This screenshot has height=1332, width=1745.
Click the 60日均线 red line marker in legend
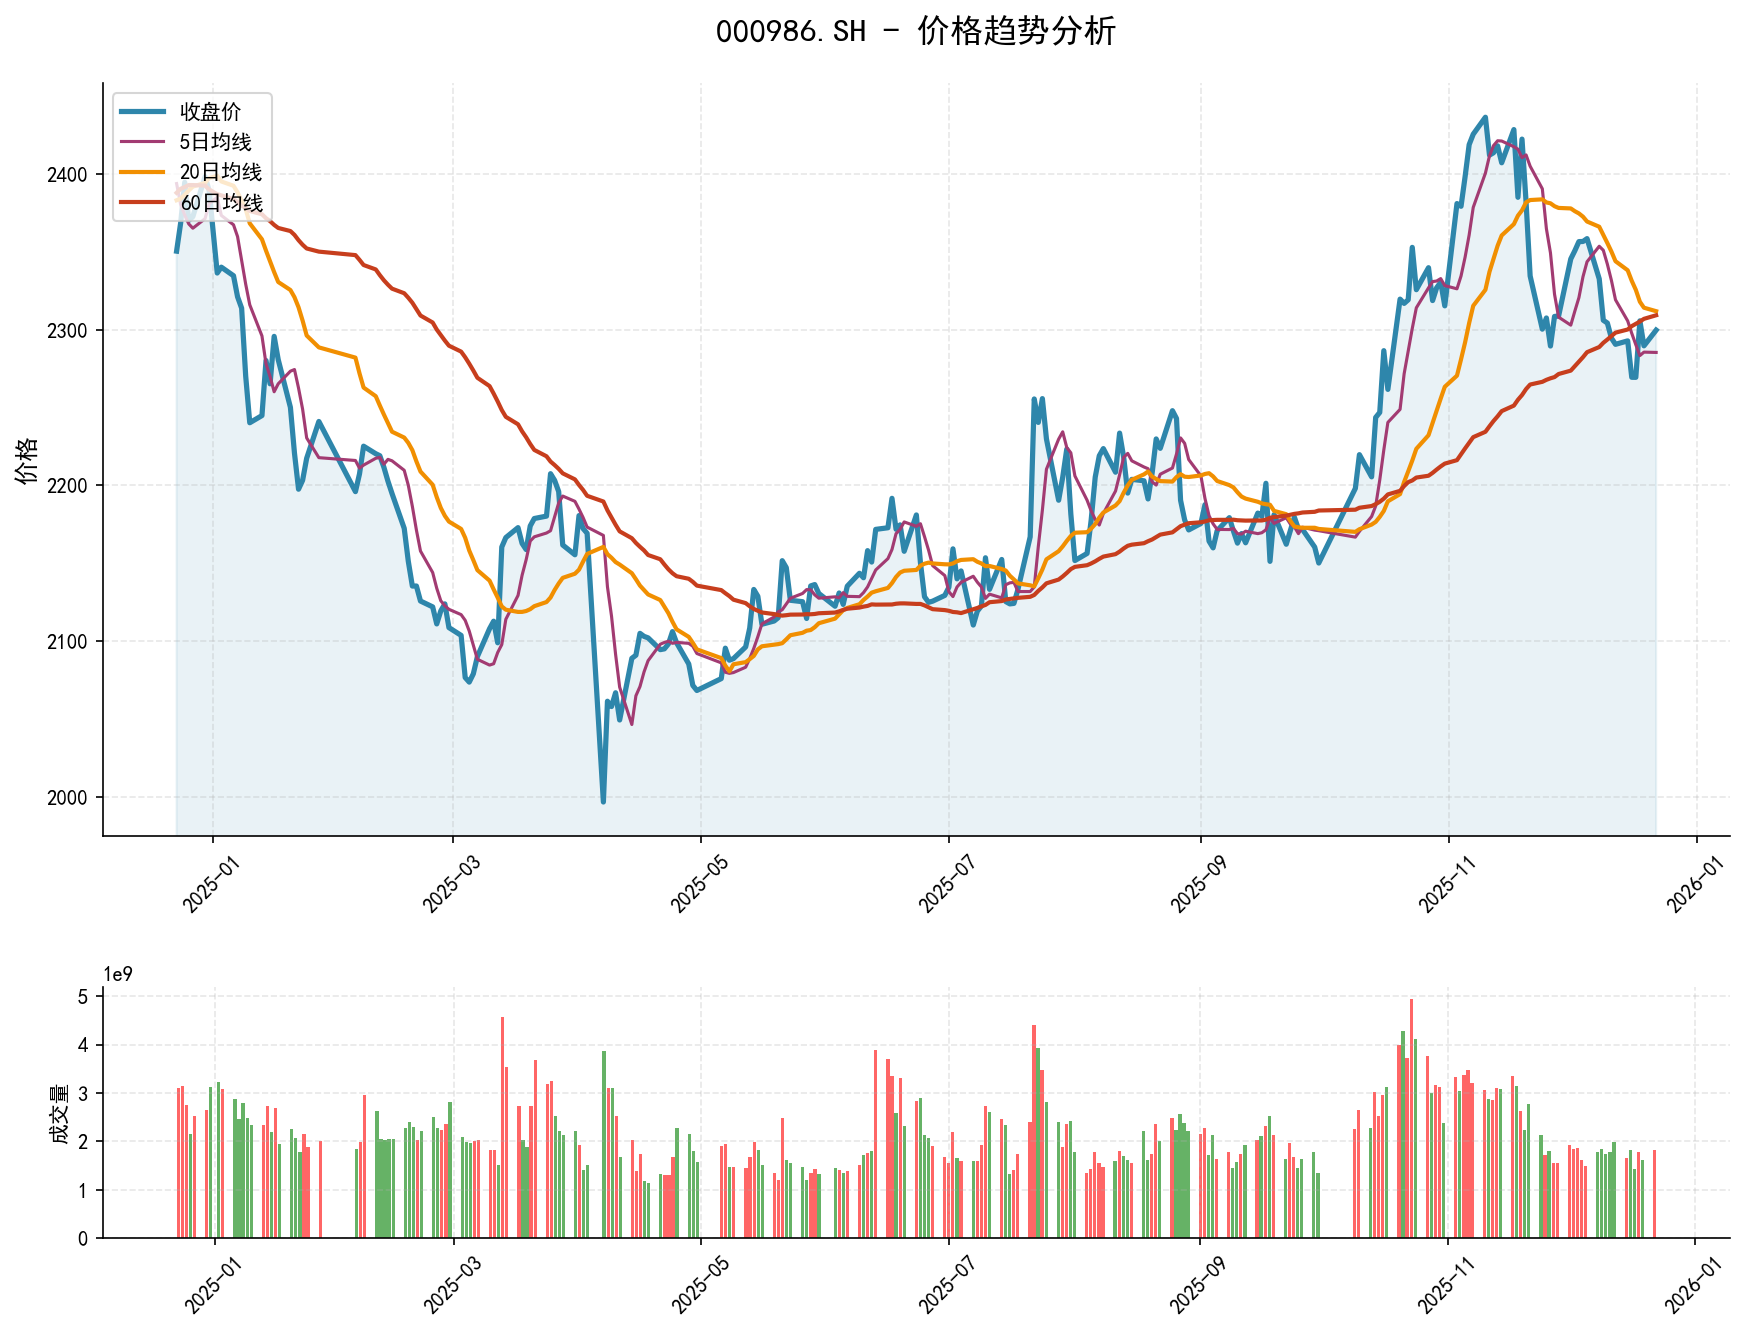click(140, 201)
